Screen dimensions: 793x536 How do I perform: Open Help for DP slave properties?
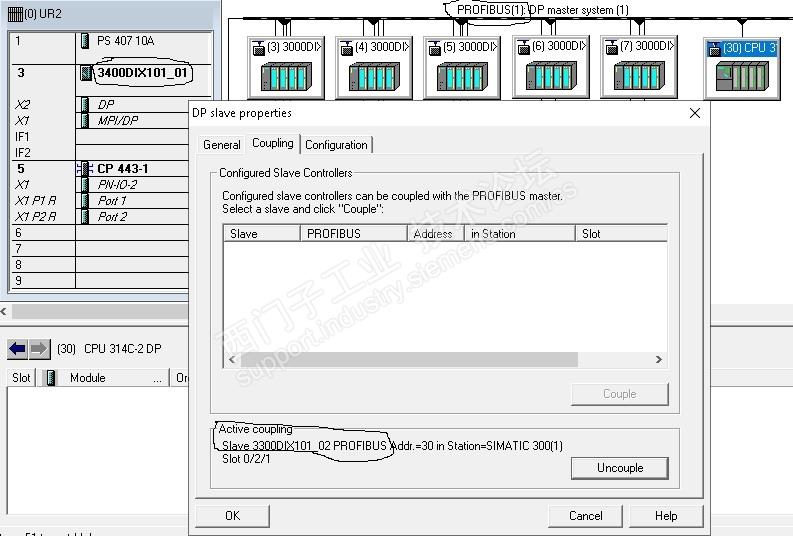click(666, 516)
